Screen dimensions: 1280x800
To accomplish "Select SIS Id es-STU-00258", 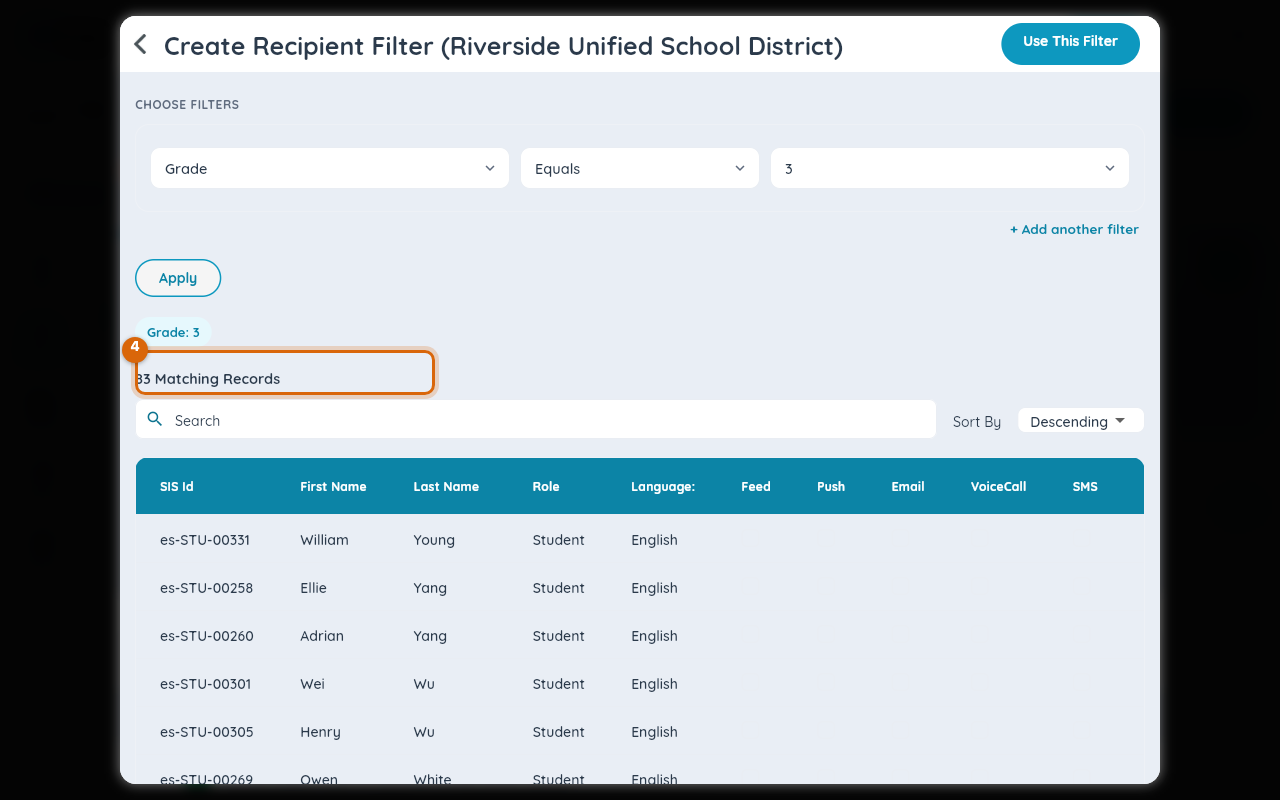I will (x=206, y=588).
